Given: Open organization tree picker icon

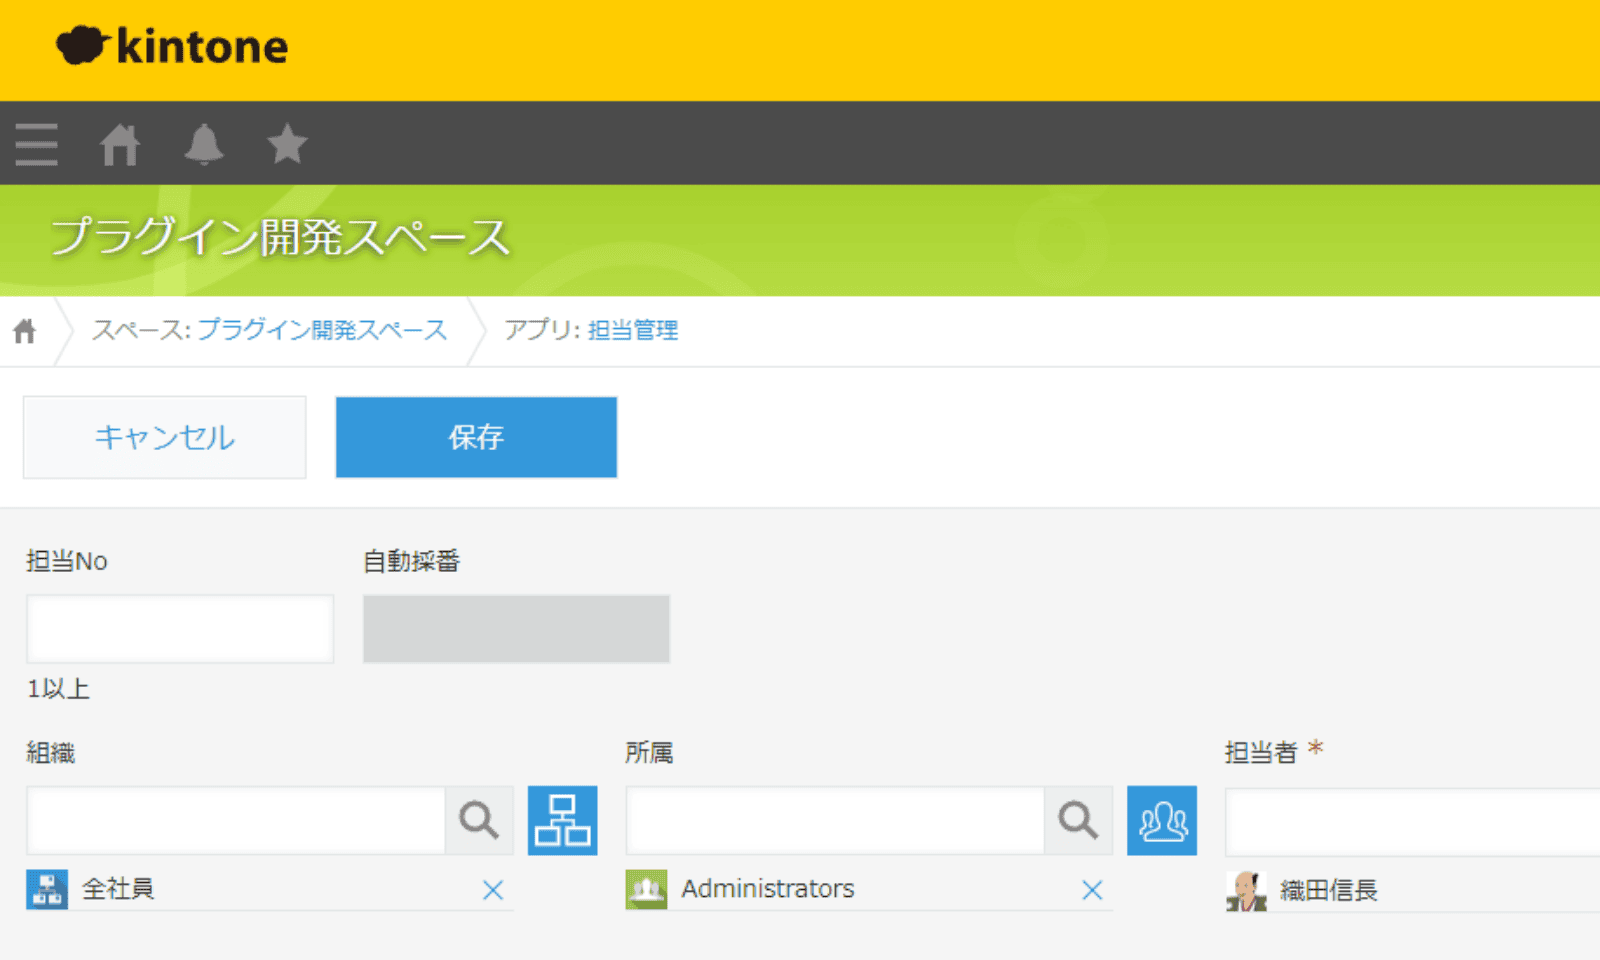Looking at the screenshot, I should pos(562,821).
